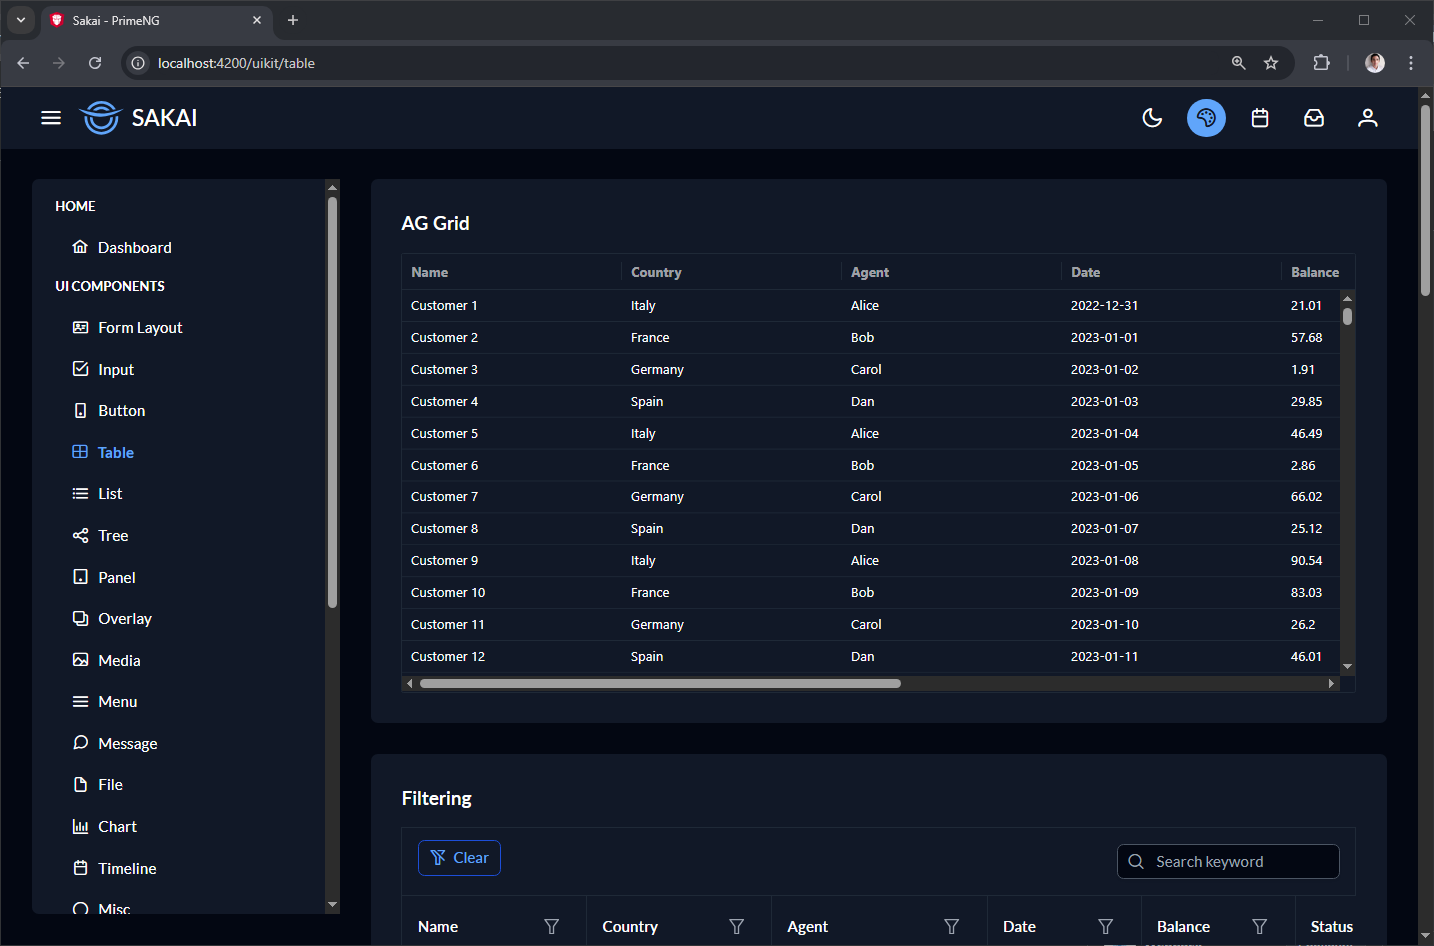The height and width of the screenshot is (946, 1434).
Task: Open the browser extensions puzzle icon
Action: (1321, 63)
